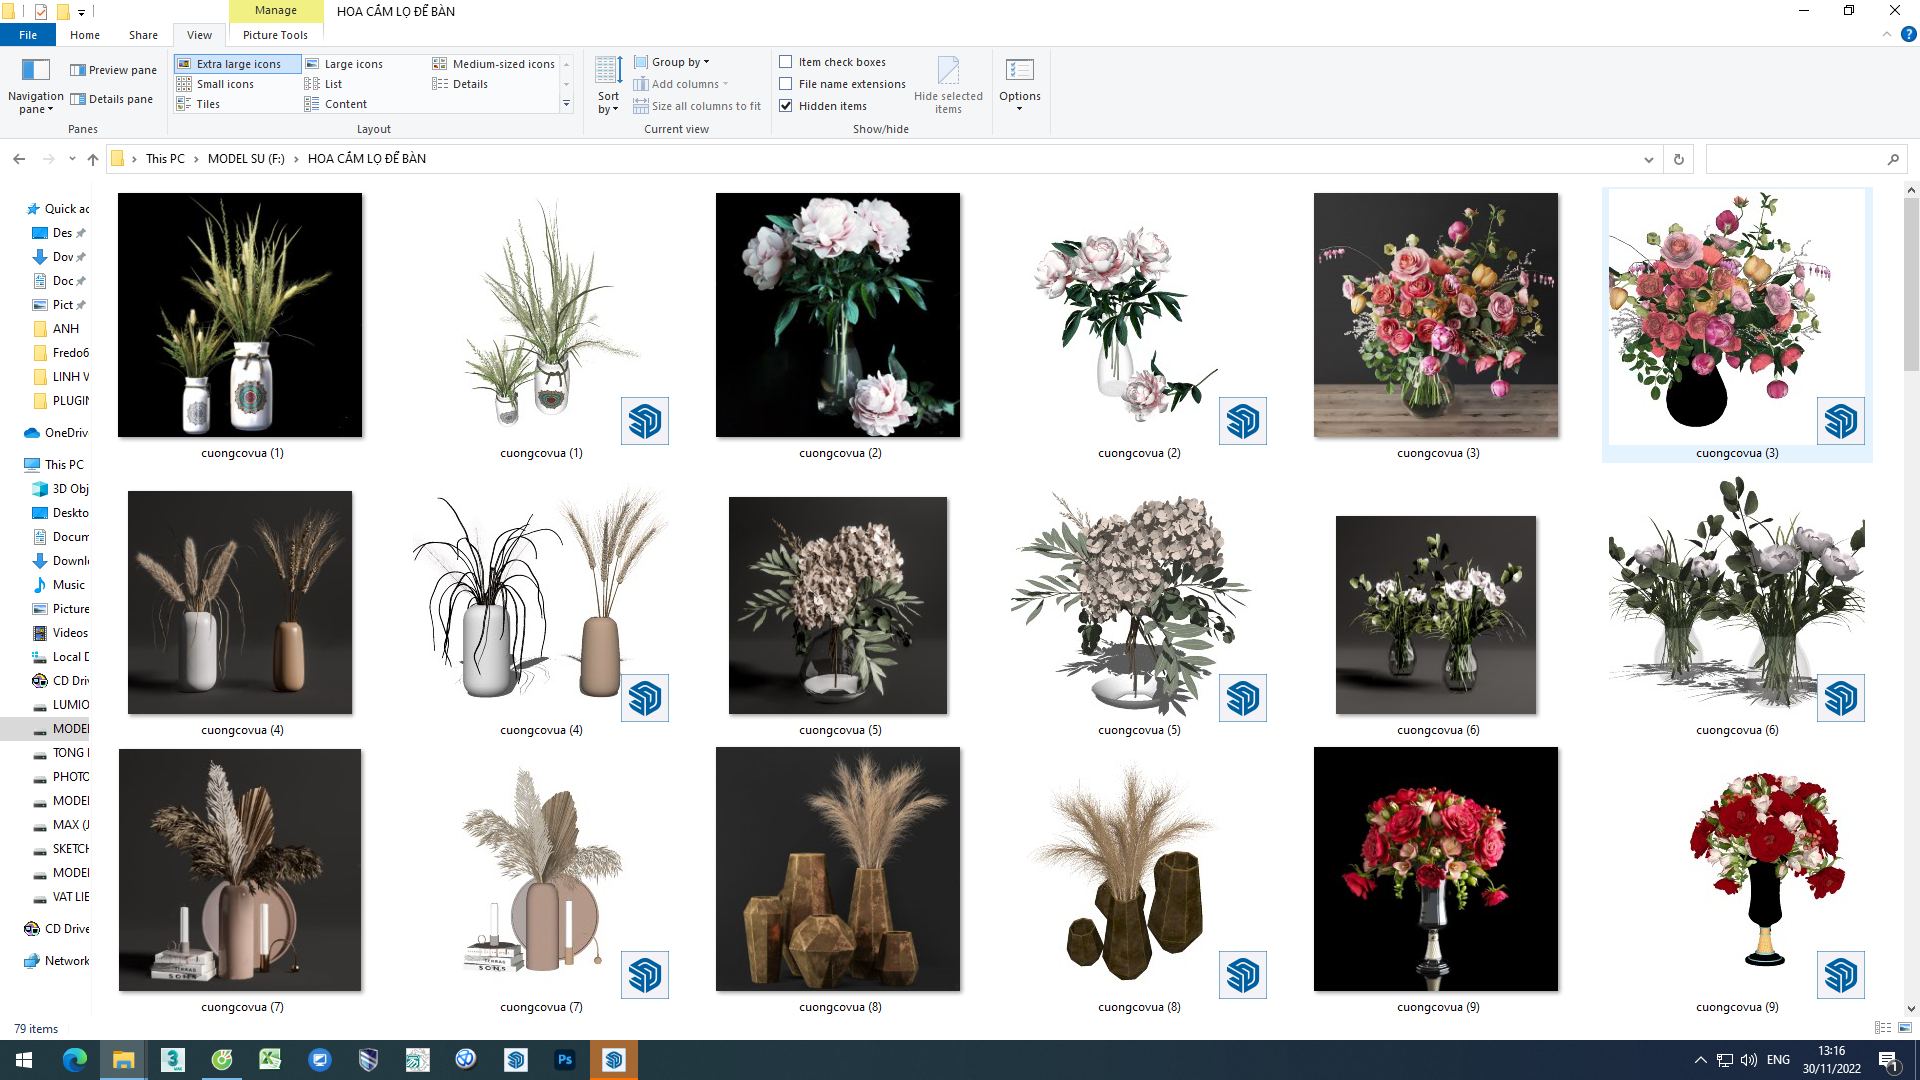Toggle the Preview pane button

tap(113, 70)
